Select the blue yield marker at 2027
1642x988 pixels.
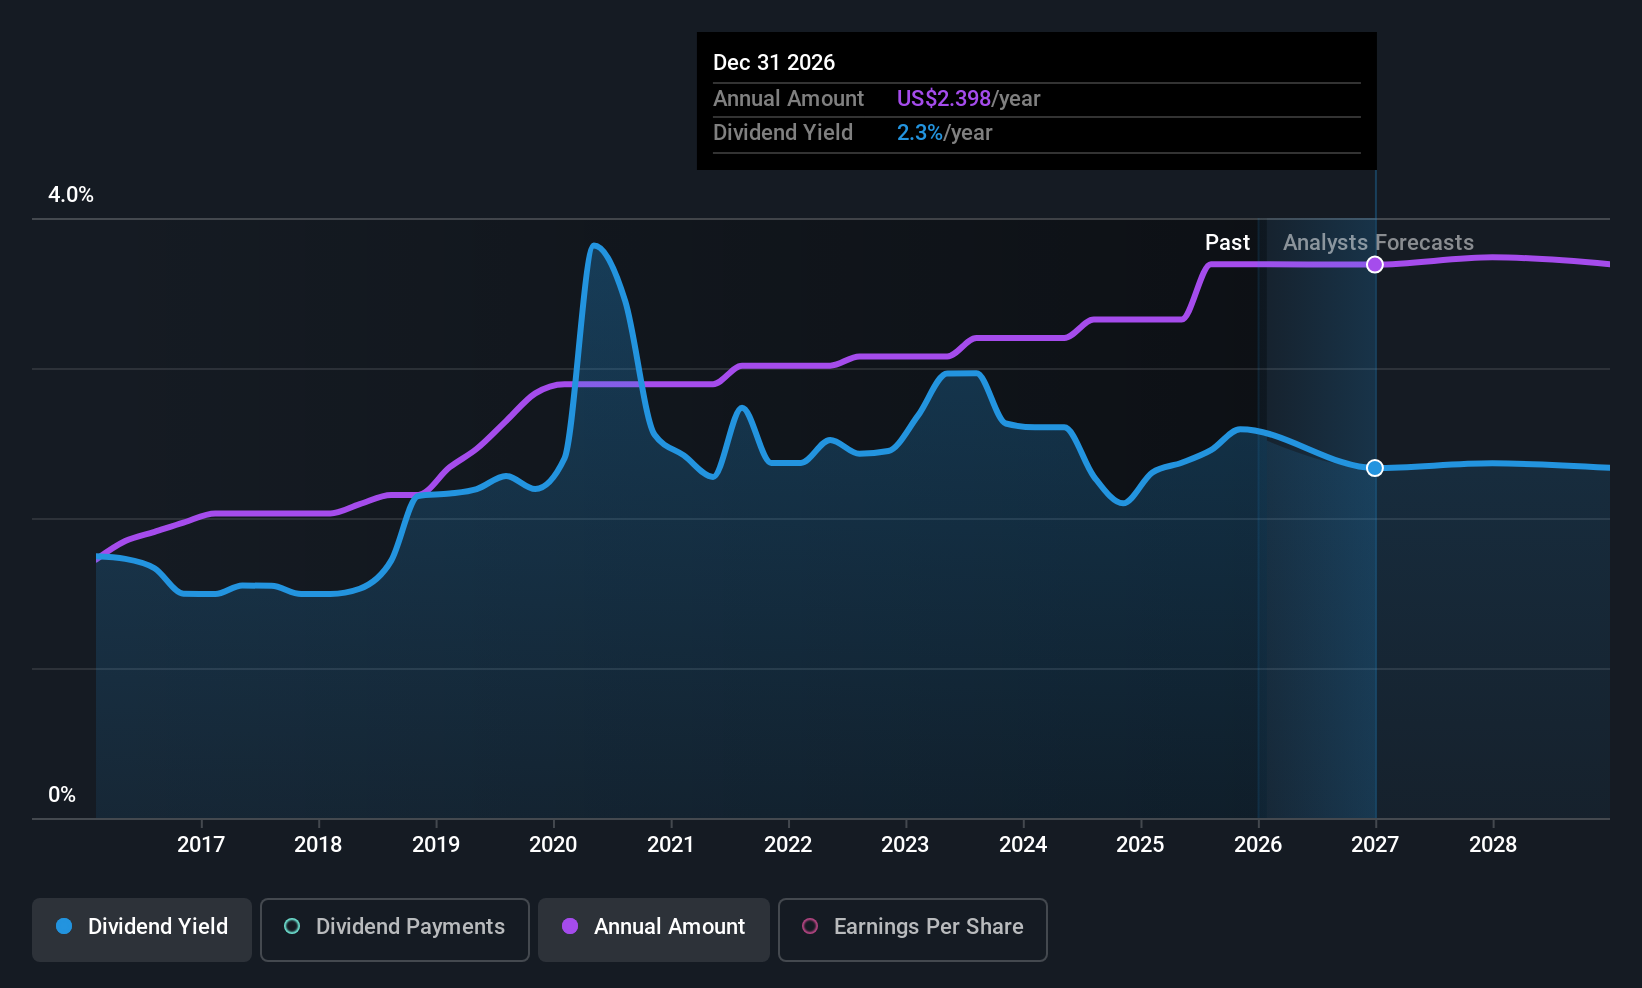click(x=1375, y=468)
